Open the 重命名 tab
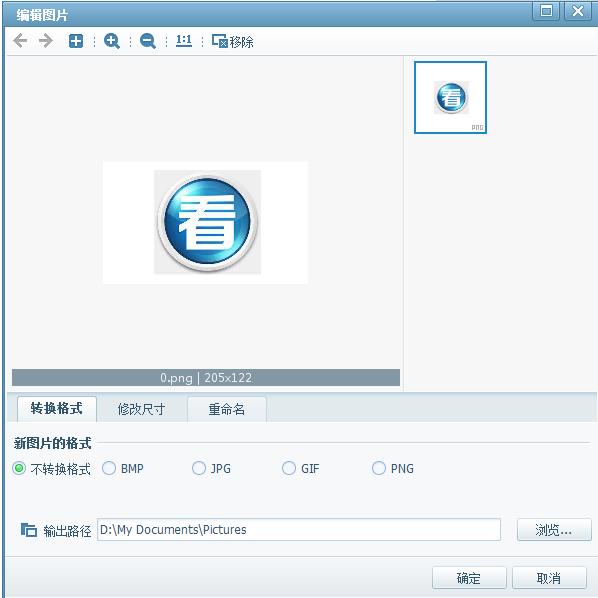Viewport: 598px width, 598px height. click(227, 409)
